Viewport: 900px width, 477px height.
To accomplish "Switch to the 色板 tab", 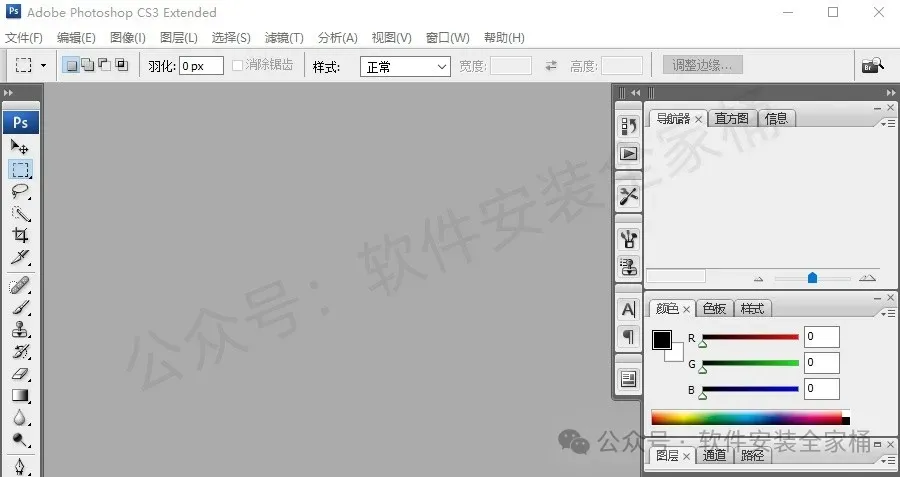I will pyautogui.click(x=714, y=308).
